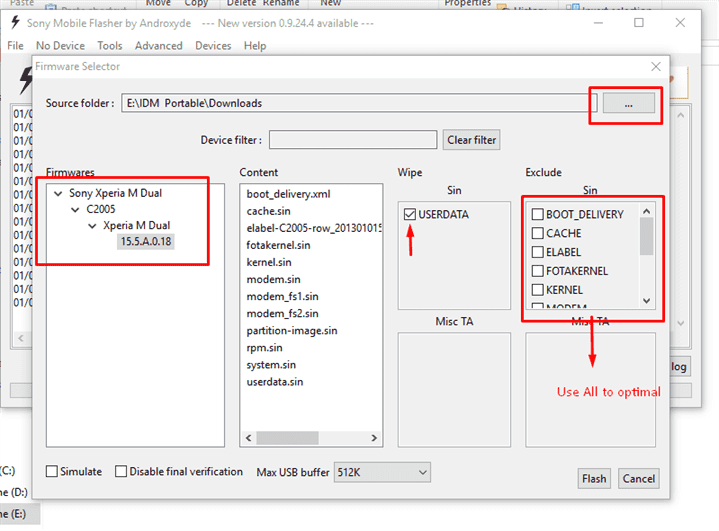This screenshot has height=531, width=719.
Task: Select modem.sin in Content list
Action: pyautogui.click(x=273, y=279)
